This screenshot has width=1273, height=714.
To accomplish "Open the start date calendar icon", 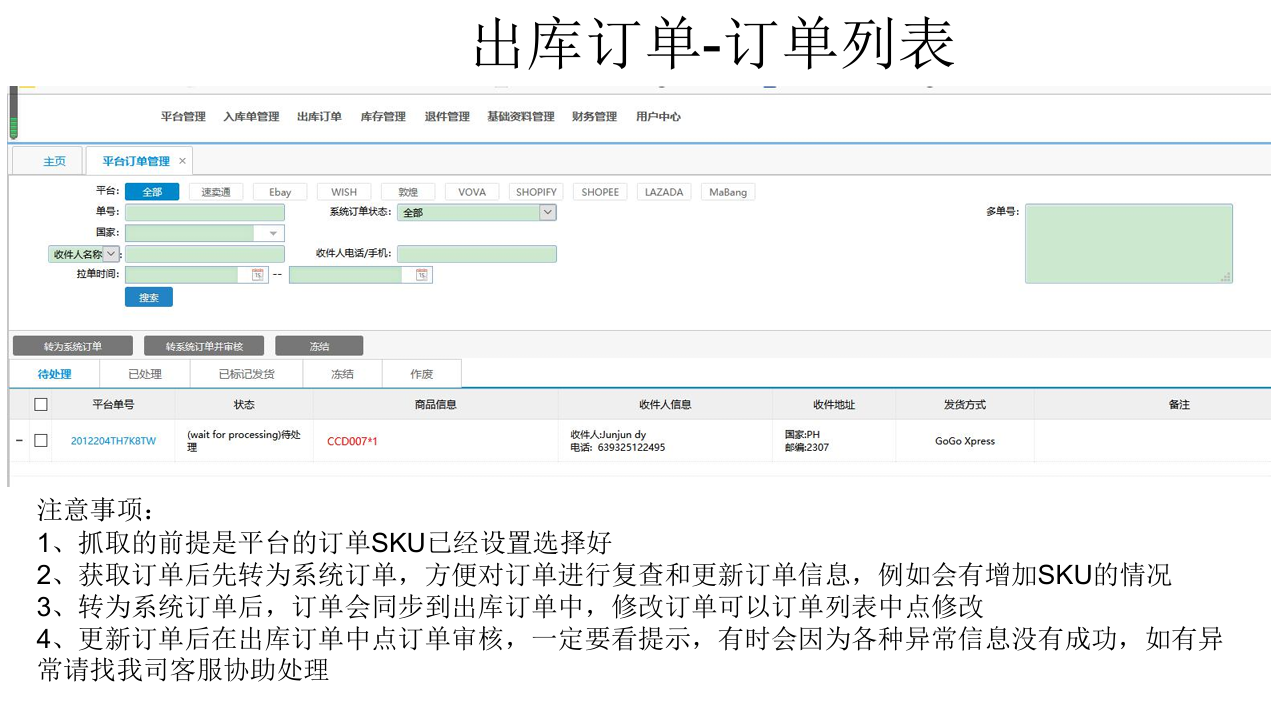I will [x=257, y=274].
